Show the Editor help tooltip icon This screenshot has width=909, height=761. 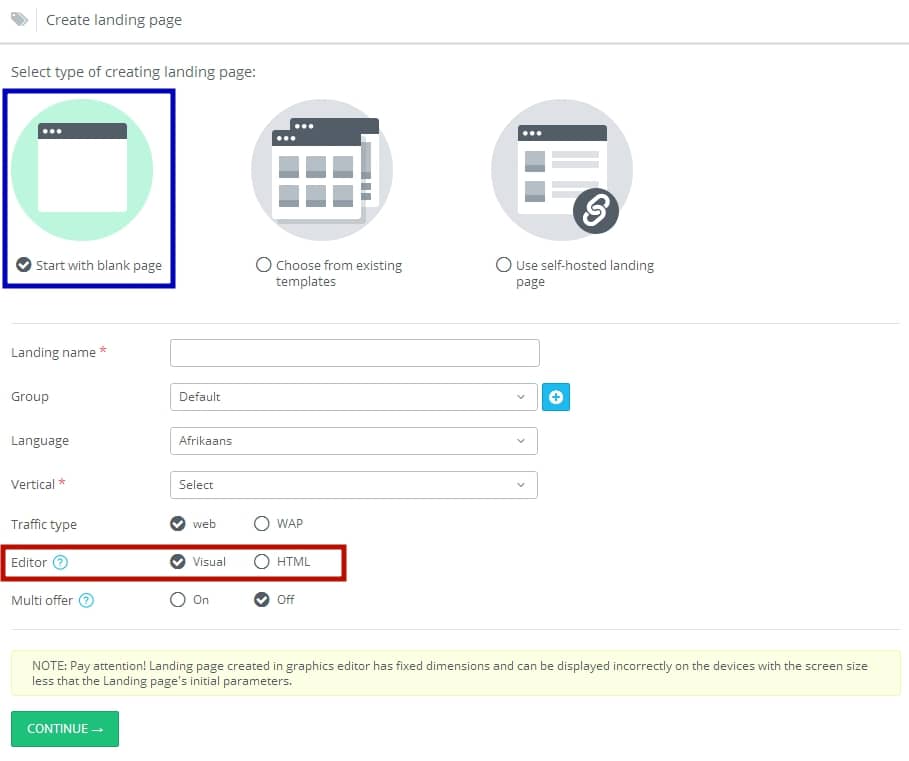click(x=60, y=562)
